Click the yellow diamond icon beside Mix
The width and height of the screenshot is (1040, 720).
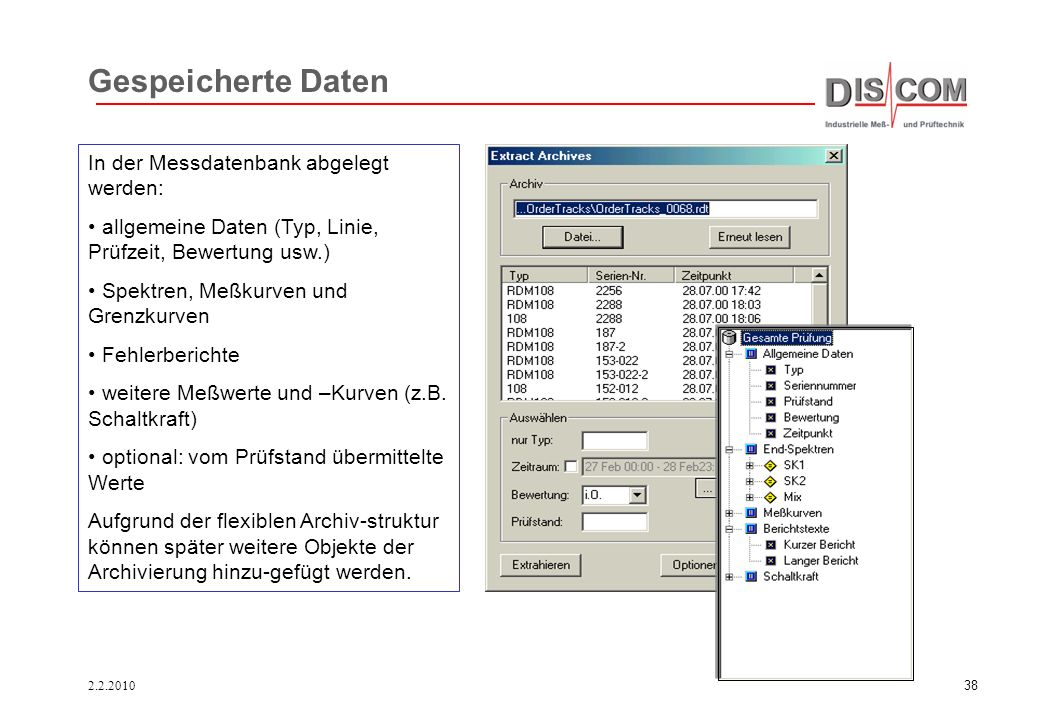click(x=770, y=497)
